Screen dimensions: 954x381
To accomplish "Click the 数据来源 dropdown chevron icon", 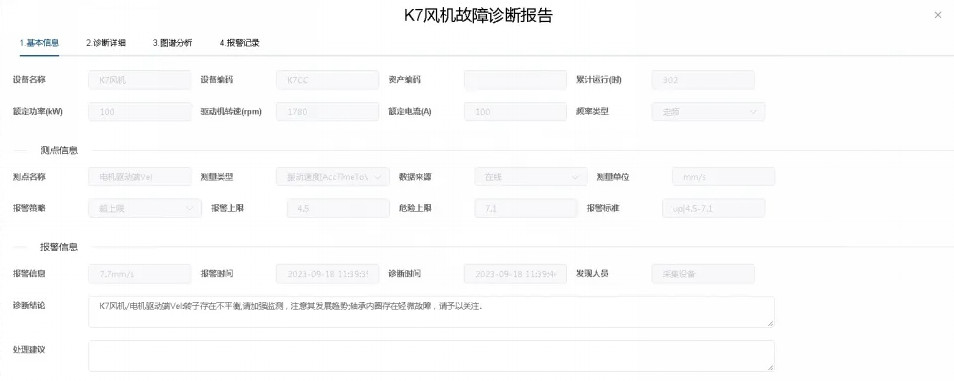I will pos(576,177).
